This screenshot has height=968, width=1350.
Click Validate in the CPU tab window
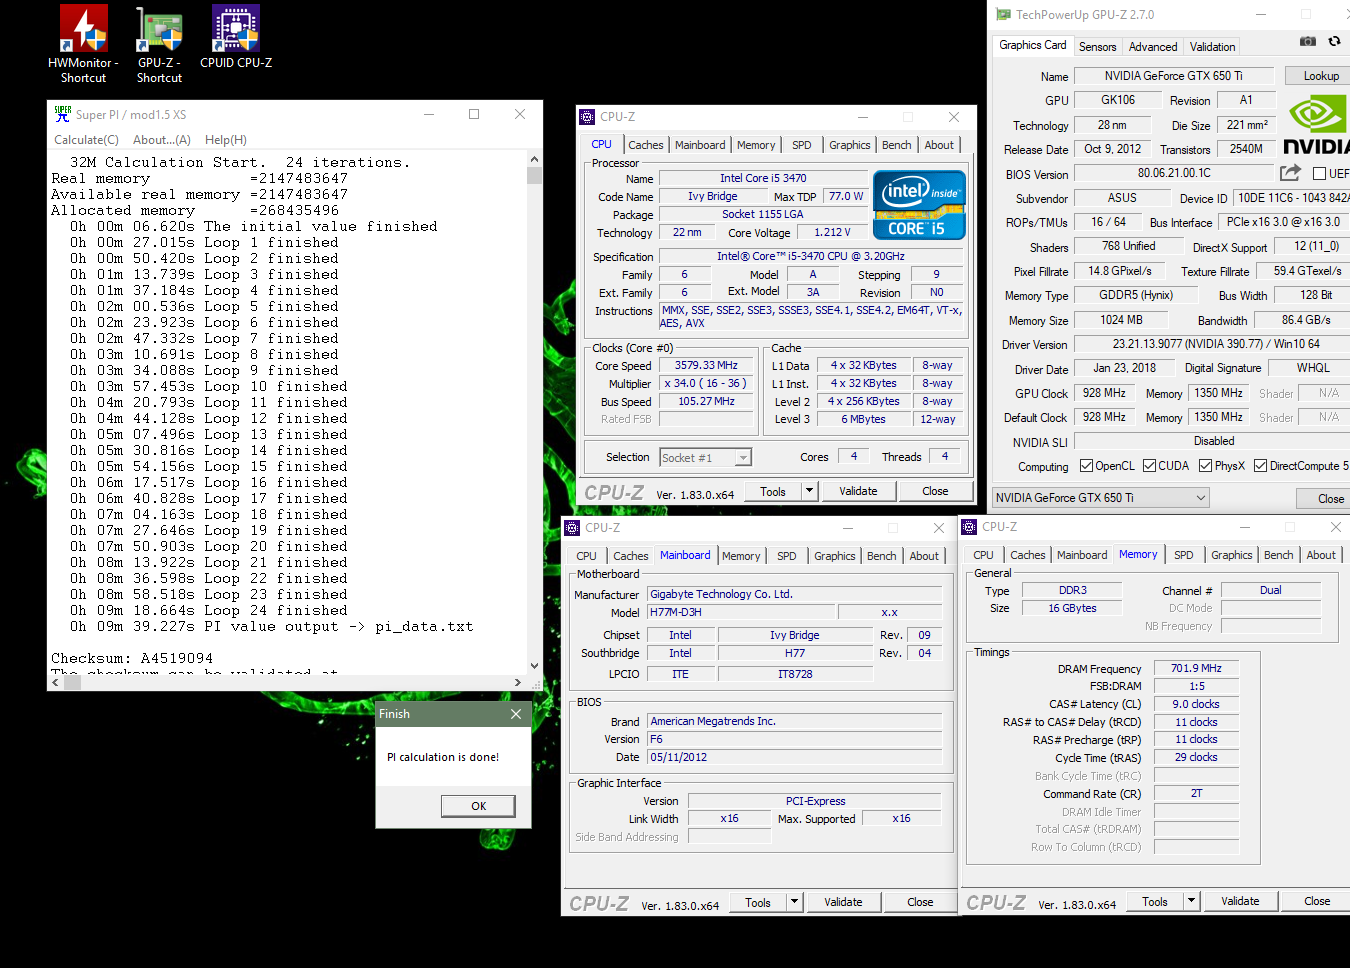tap(858, 491)
